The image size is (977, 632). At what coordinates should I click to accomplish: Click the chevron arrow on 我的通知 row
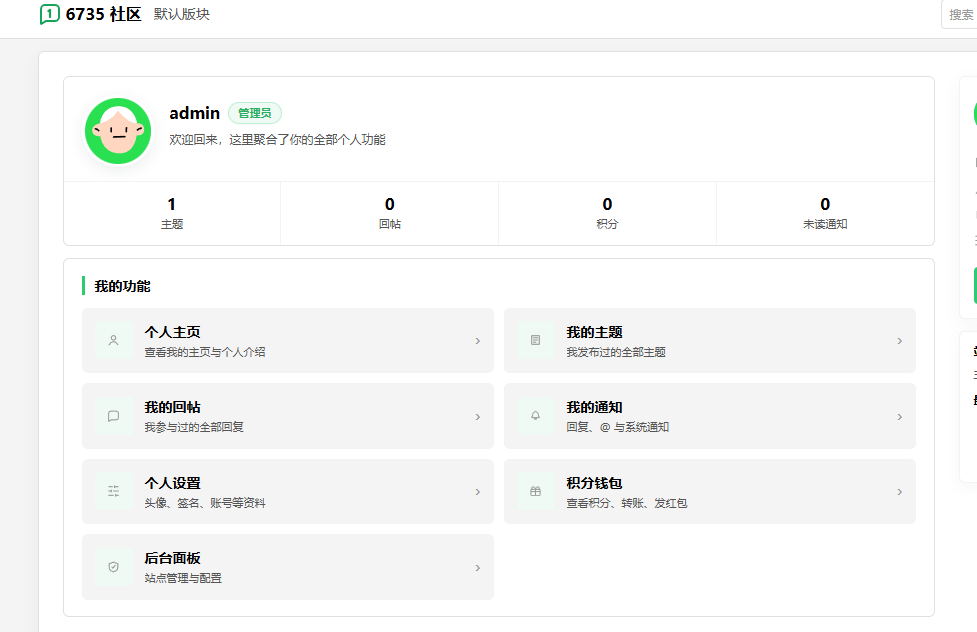click(x=900, y=417)
